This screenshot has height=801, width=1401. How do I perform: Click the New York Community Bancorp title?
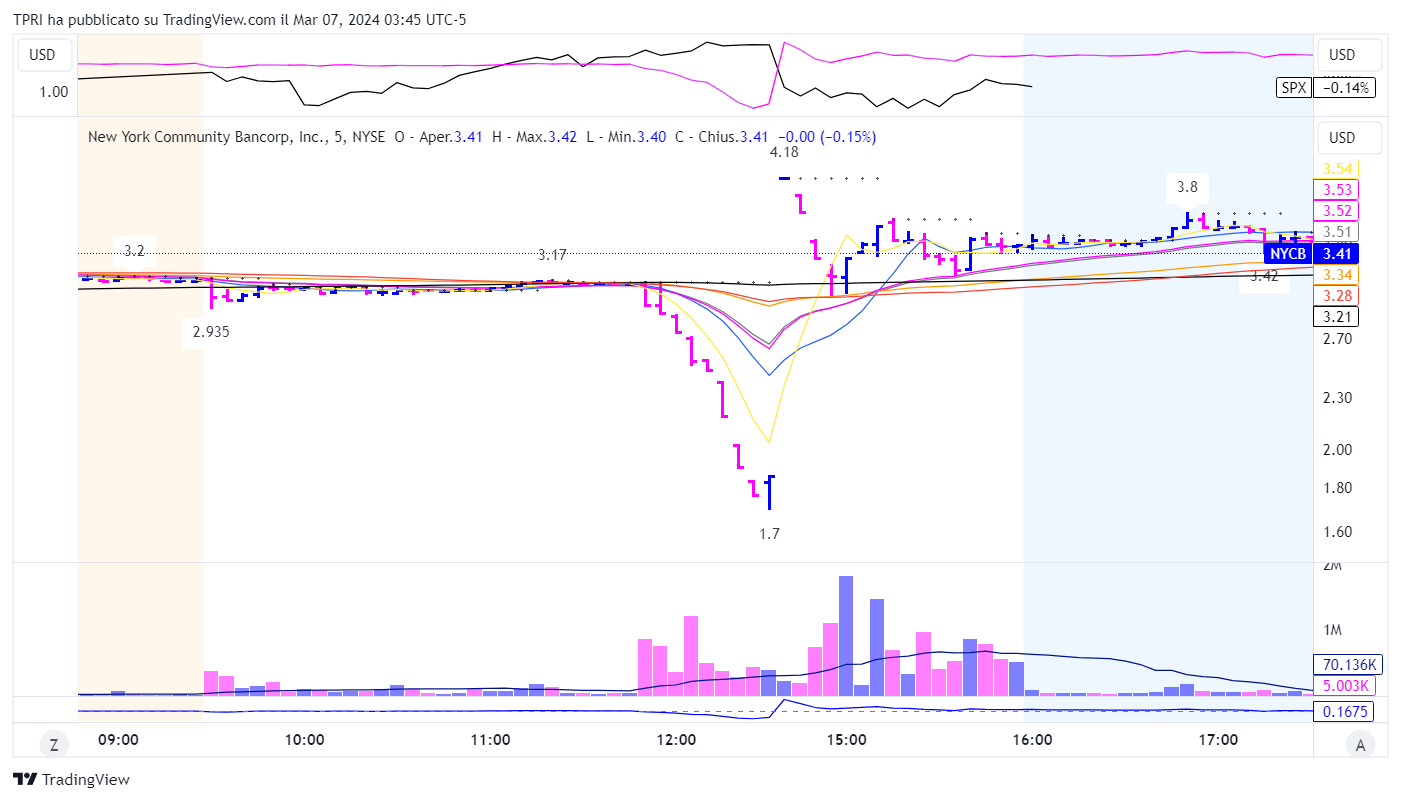point(207,137)
